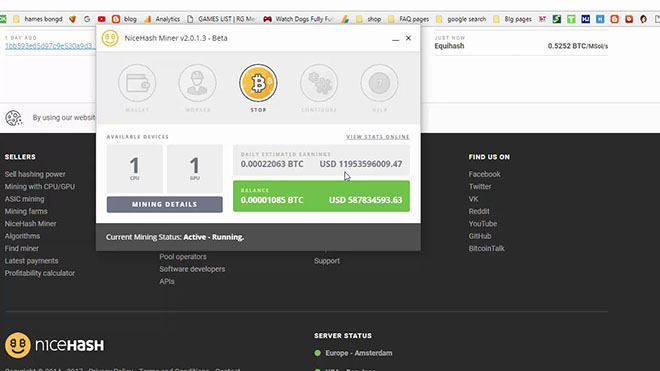Open the google search bookmark folder
This screenshot has height=371, width=660.
pyautogui.click(x=461, y=19)
